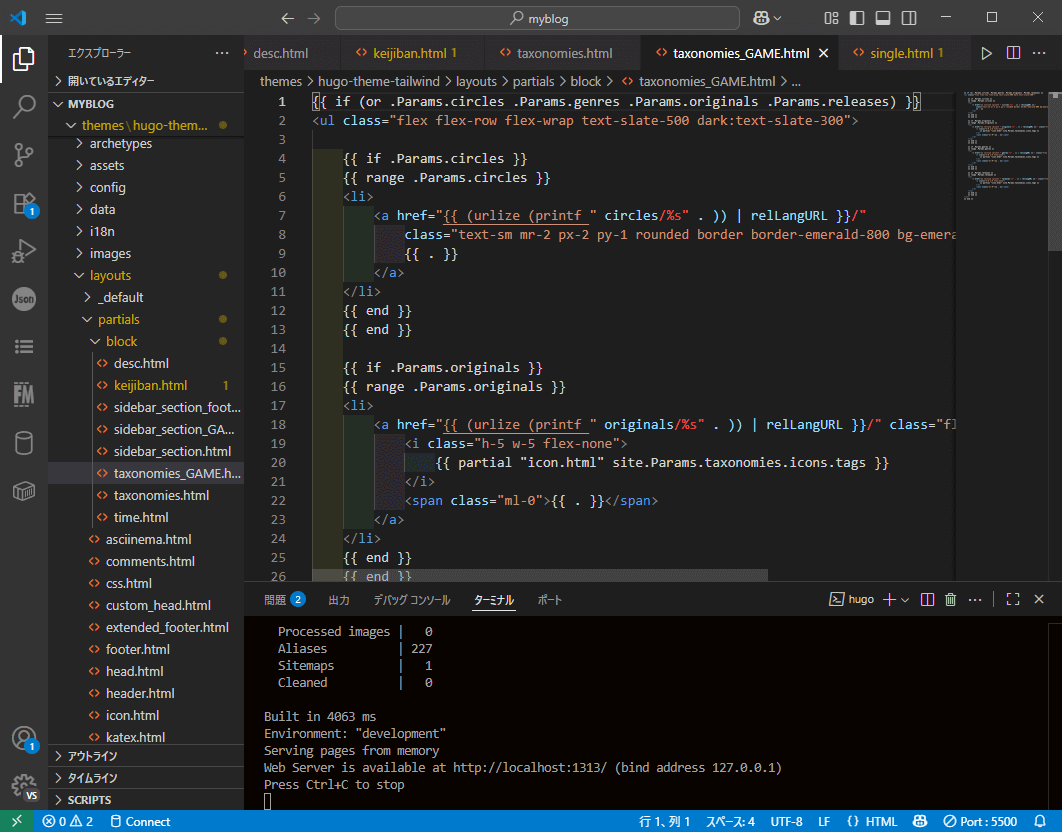The image size is (1062, 832).
Task: Click the Manage settings gear icon
Action: (x=24, y=786)
